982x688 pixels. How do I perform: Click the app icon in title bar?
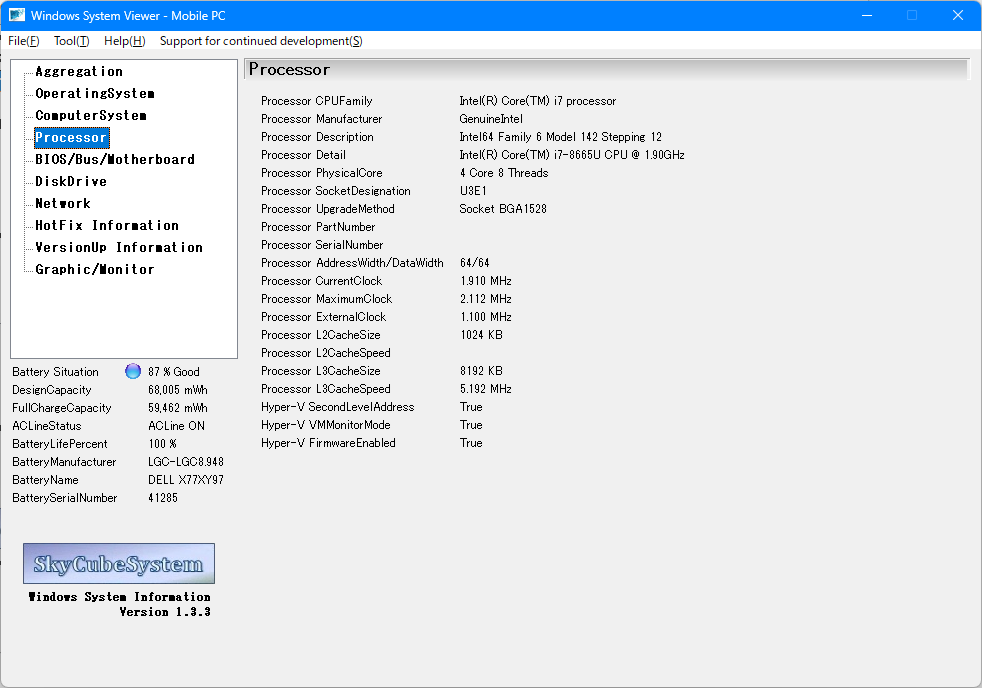17,15
